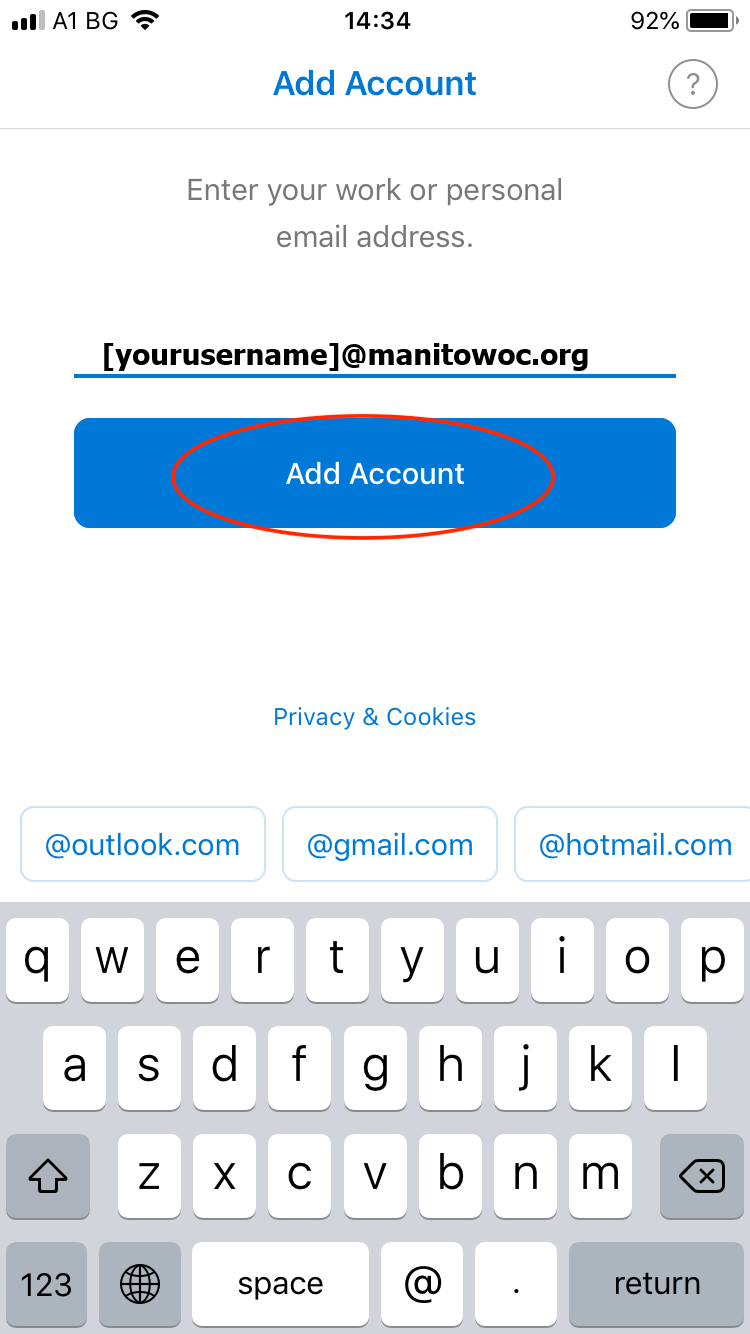Tap the return key
750x1334 pixels.
tap(656, 1283)
